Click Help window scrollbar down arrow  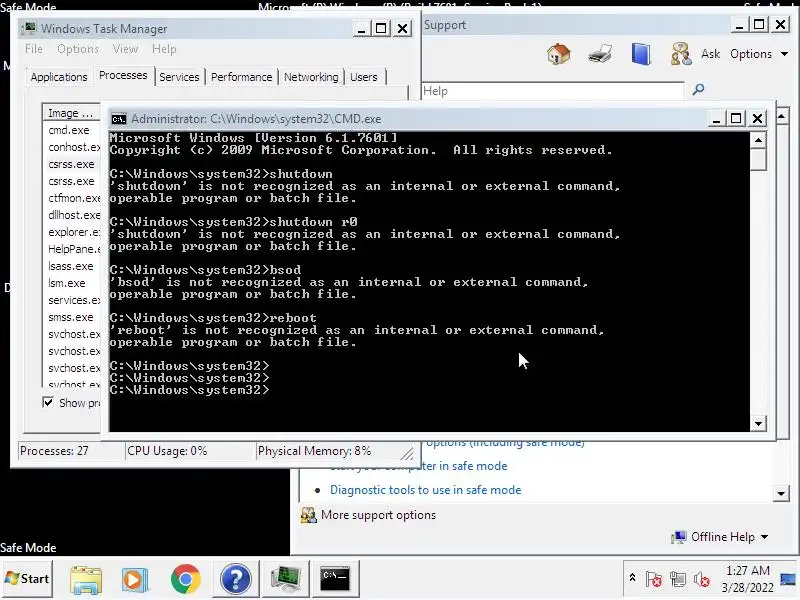(781, 493)
